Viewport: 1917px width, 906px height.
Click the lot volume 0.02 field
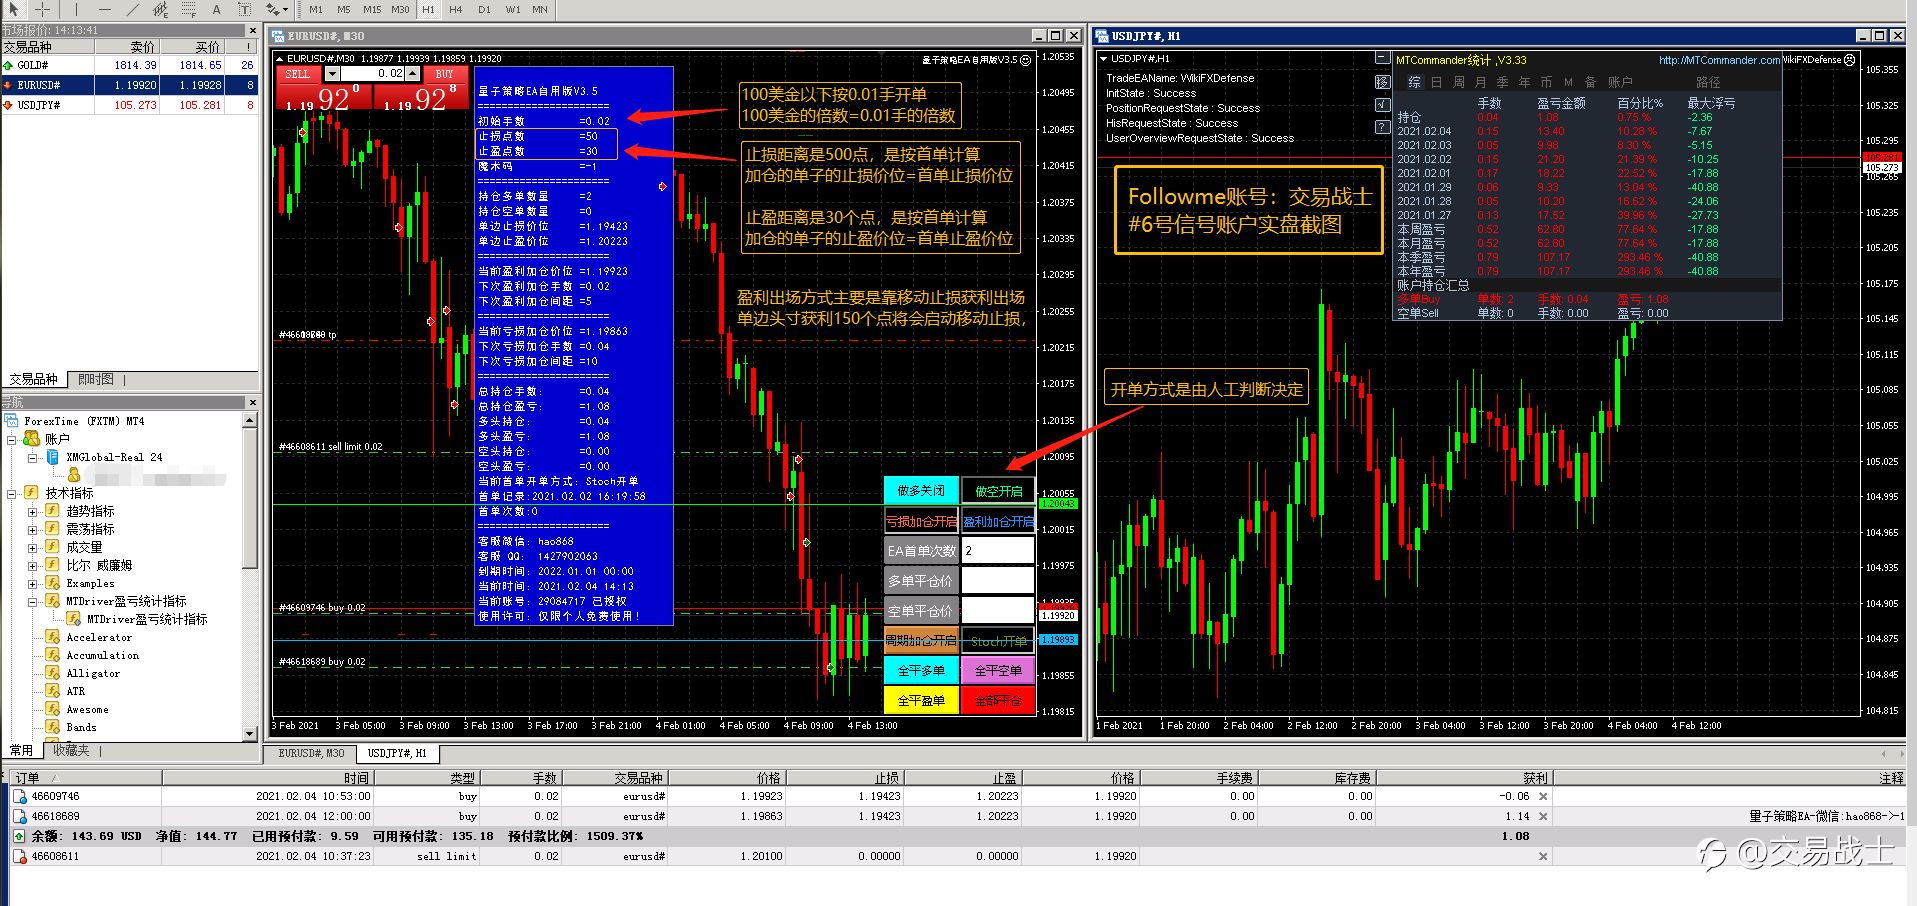(373, 74)
